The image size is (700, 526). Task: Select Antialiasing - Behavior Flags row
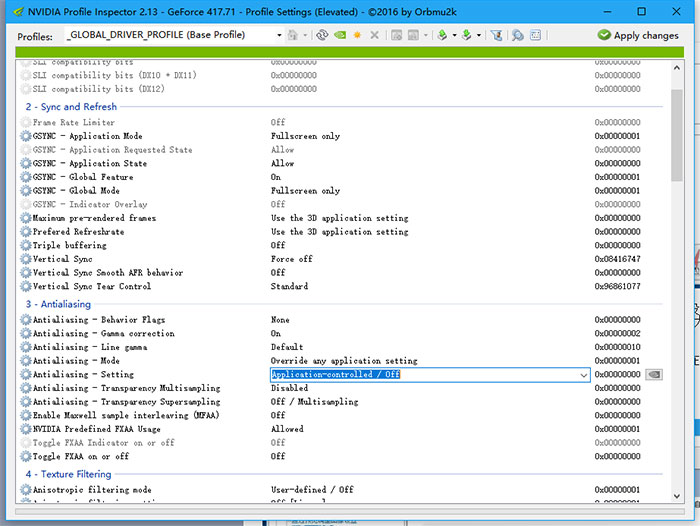342,320
